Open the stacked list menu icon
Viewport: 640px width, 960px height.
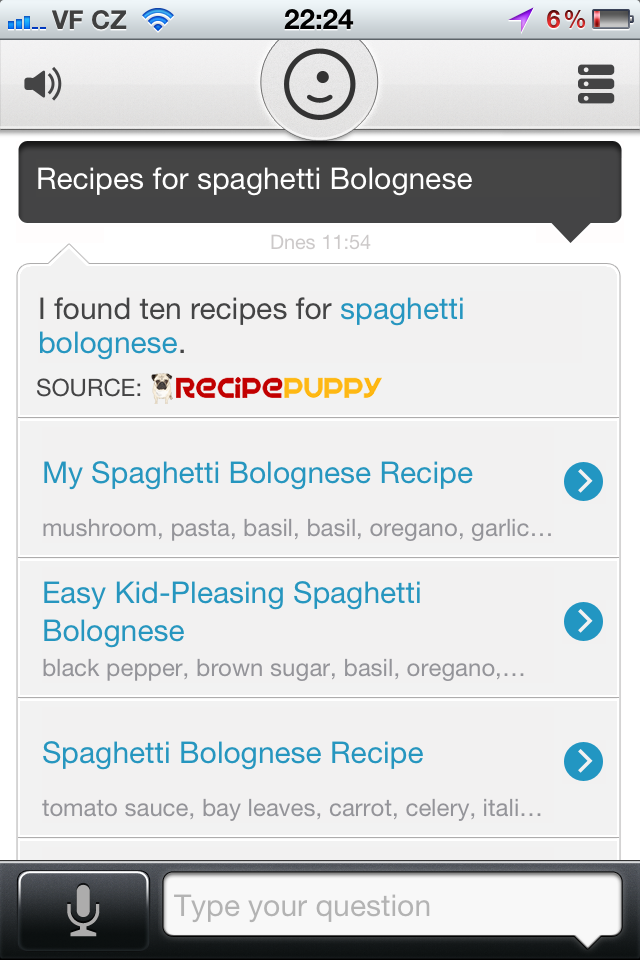596,84
